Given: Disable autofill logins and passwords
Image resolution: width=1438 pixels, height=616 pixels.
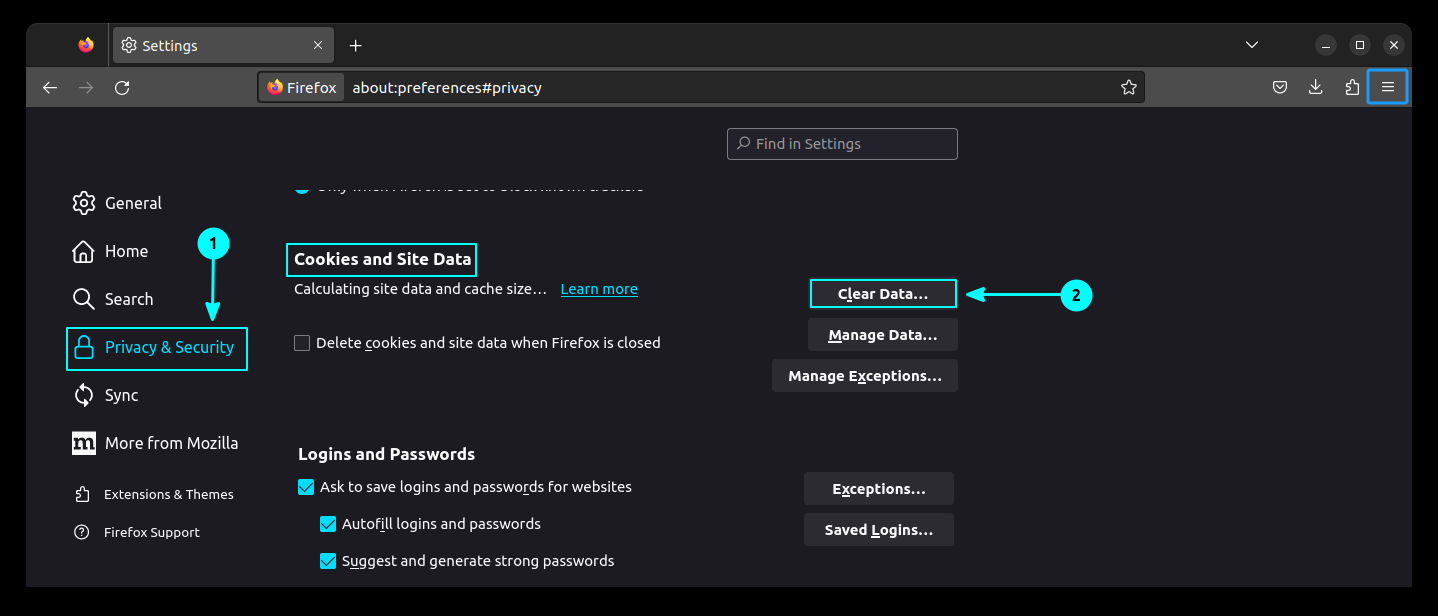Looking at the screenshot, I should pyautogui.click(x=328, y=523).
